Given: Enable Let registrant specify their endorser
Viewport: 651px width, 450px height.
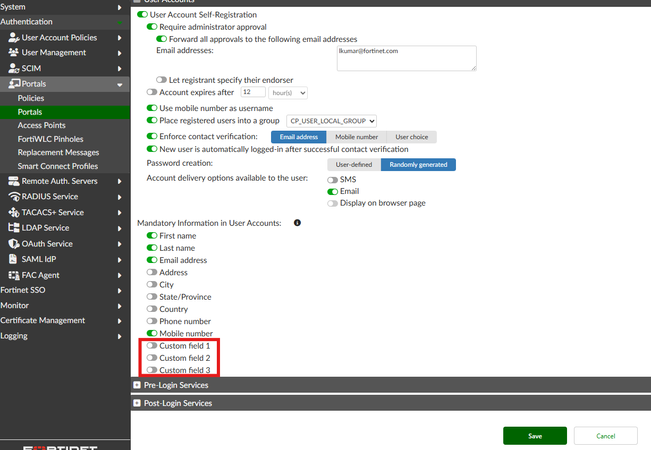Looking at the screenshot, I should (x=162, y=80).
